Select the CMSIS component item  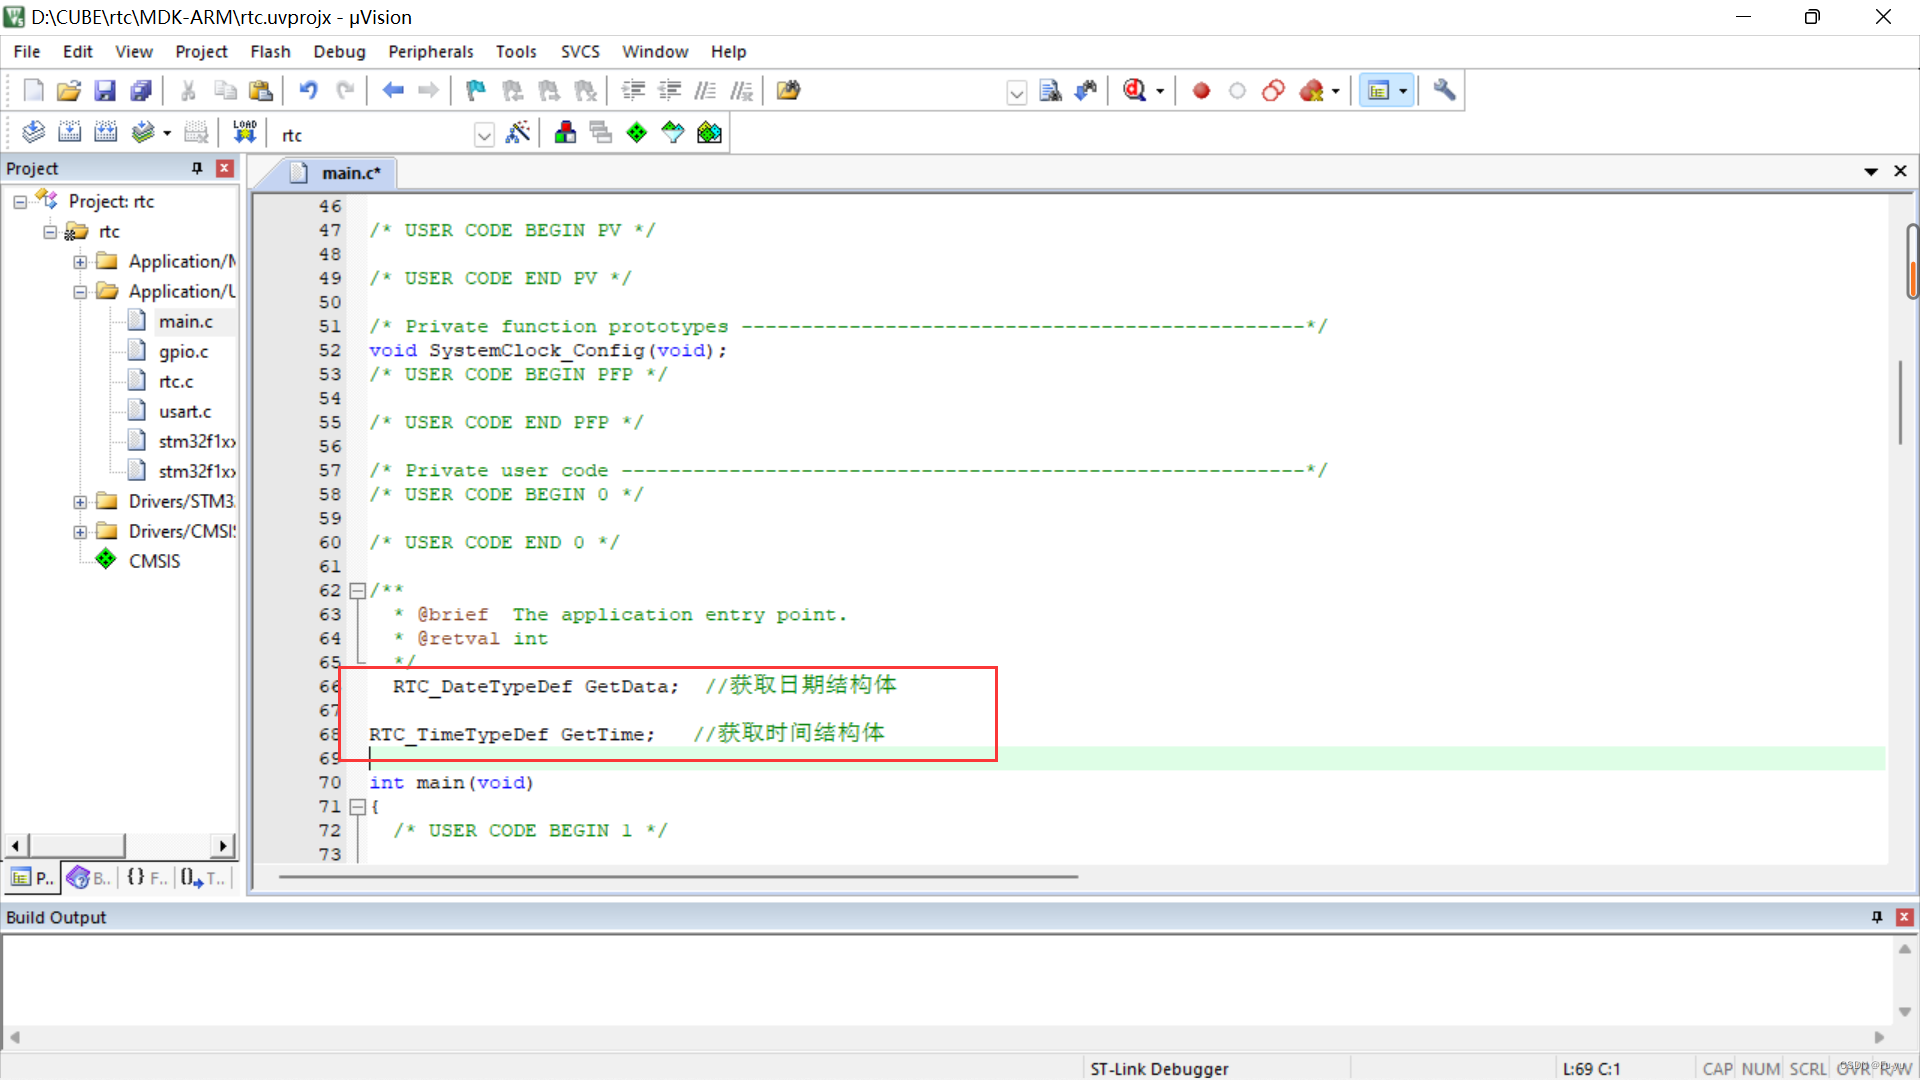click(154, 561)
